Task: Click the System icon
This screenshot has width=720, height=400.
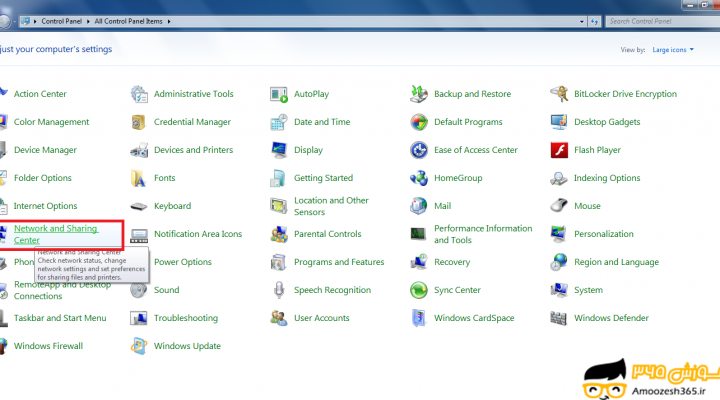Action: (x=559, y=290)
